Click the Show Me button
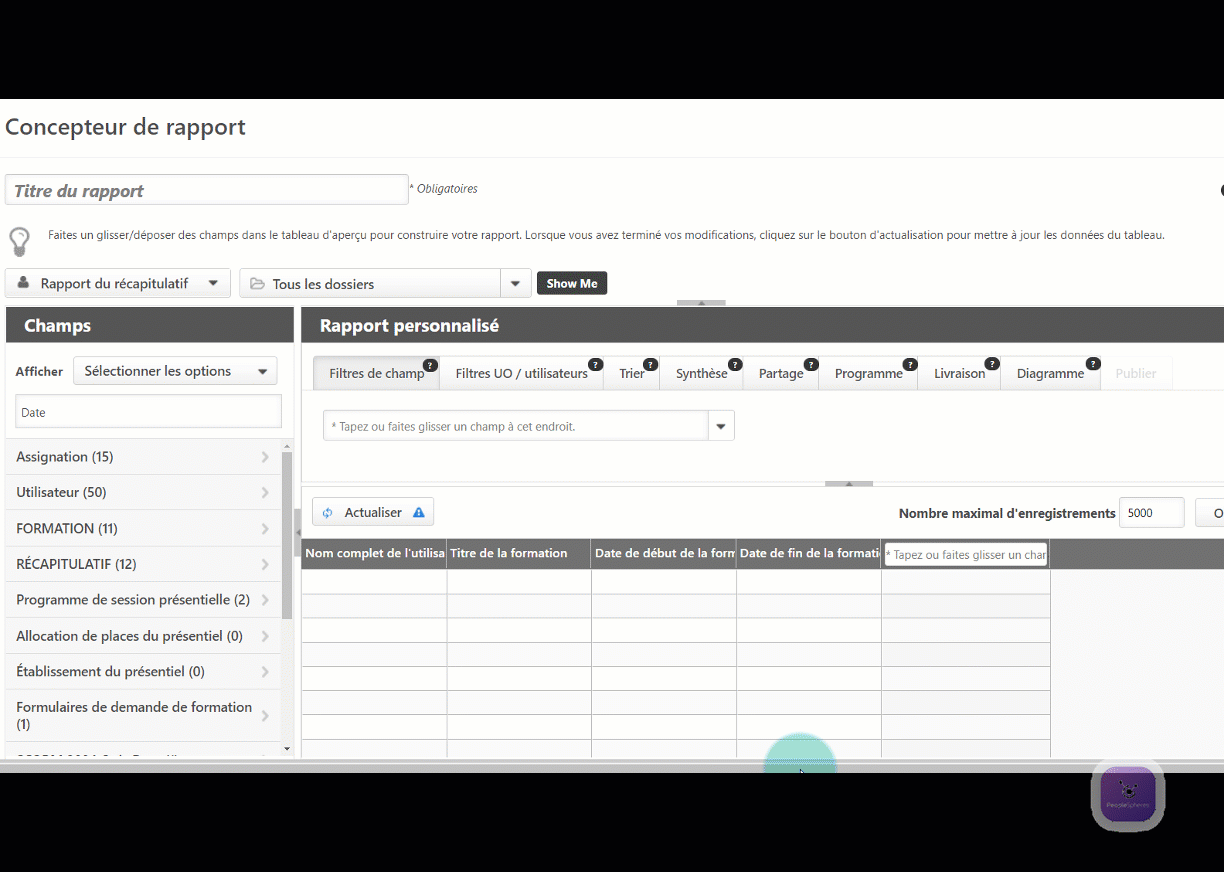The width and height of the screenshot is (1224, 872). [572, 284]
